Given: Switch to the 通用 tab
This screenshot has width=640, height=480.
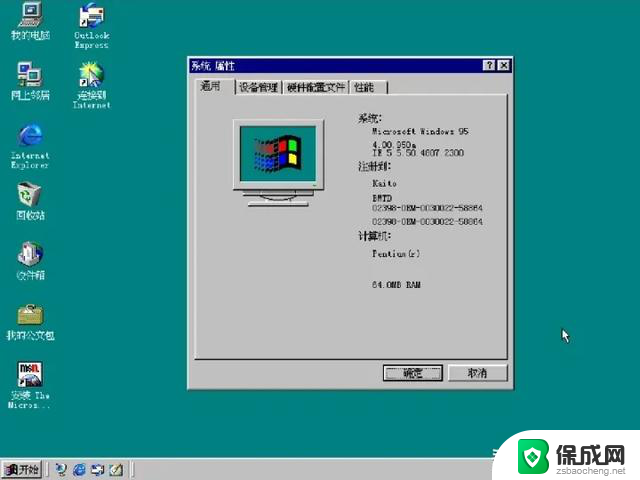Looking at the screenshot, I should tap(214, 87).
